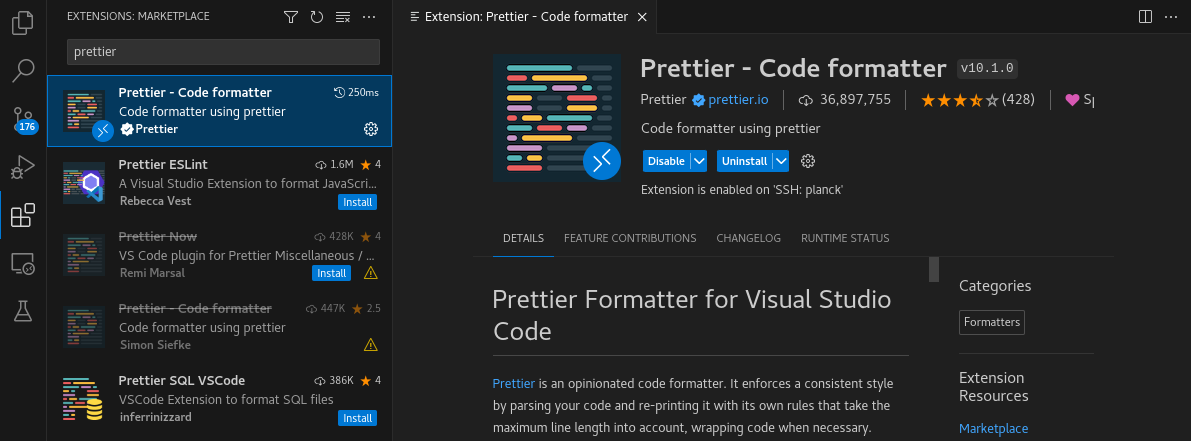Select Prettier - Code formatter list item
The image size is (1191, 441).
tap(220, 111)
